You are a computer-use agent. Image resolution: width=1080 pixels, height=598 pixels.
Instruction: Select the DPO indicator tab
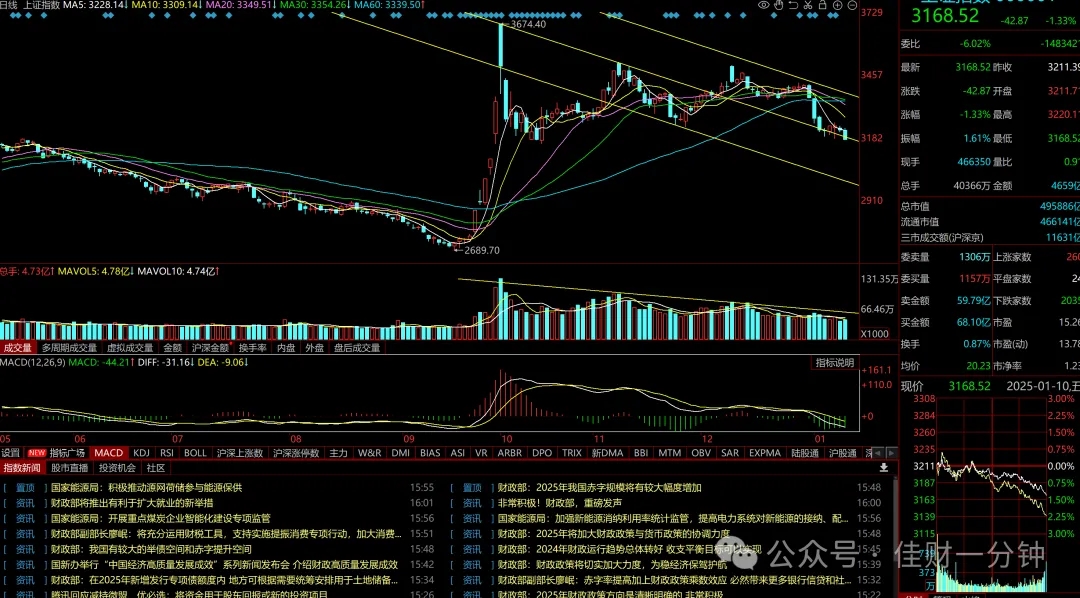pos(542,453)
